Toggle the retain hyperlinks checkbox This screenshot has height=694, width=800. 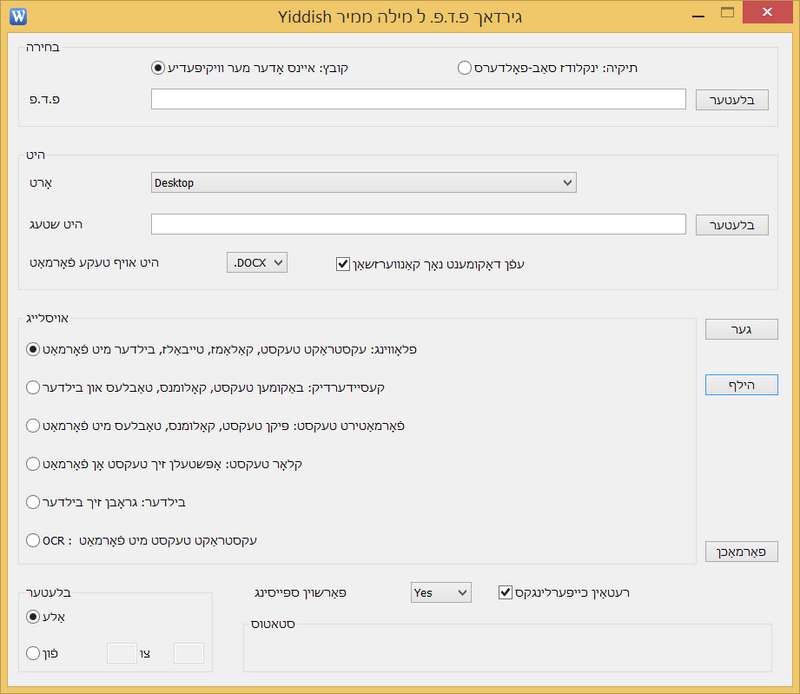[x=505, y=593]
